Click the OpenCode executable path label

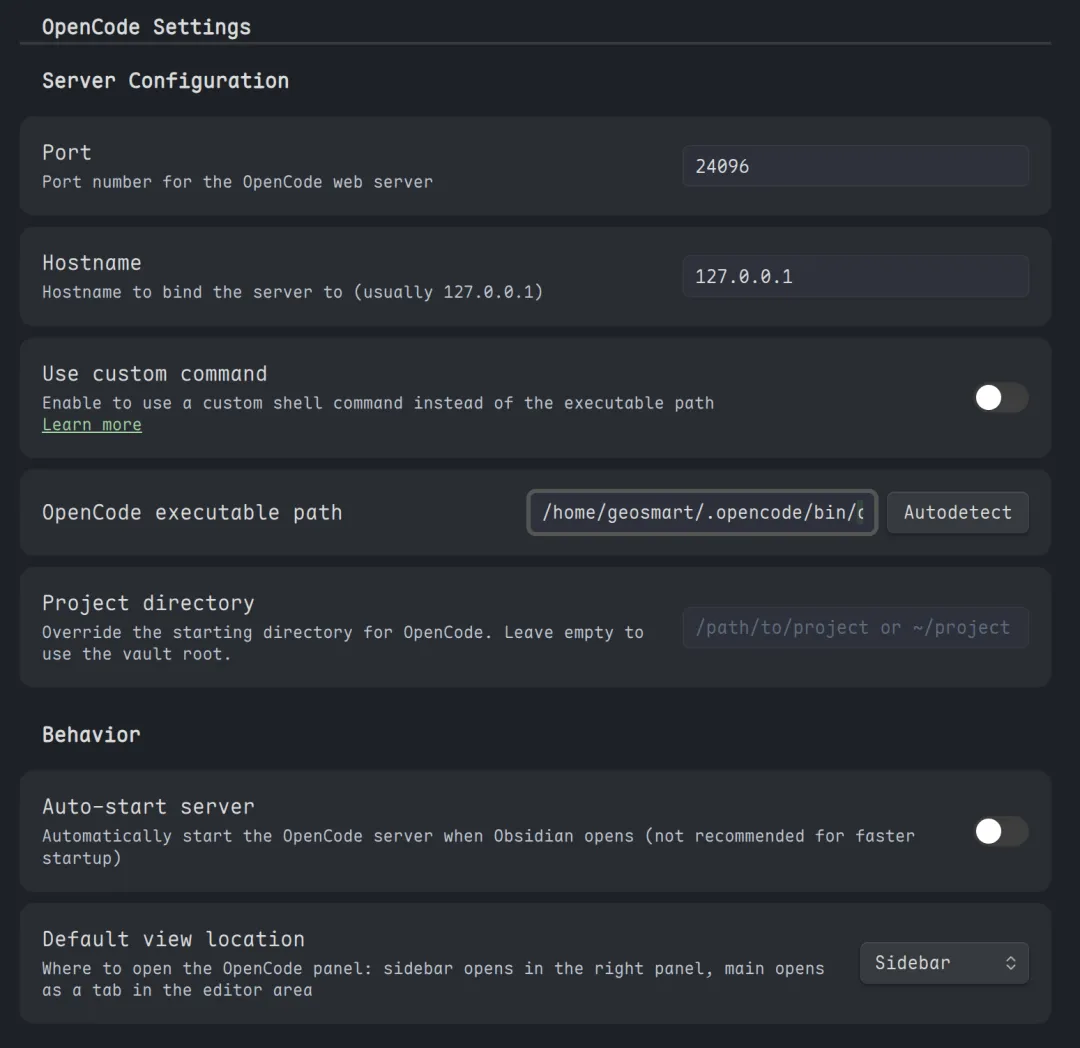[x=192, y=512]
